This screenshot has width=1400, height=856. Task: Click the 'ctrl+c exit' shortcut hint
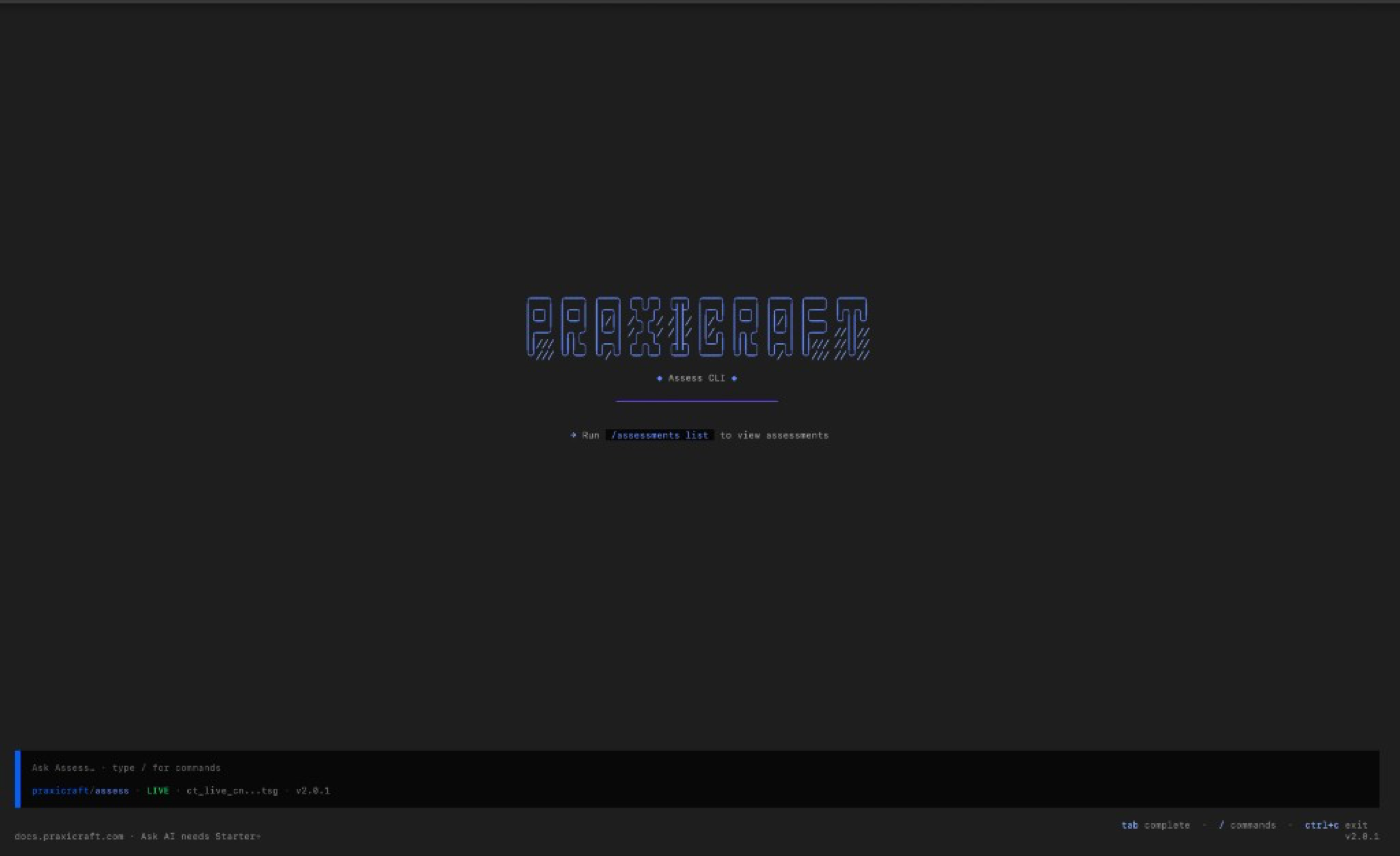pos(1336,825)
